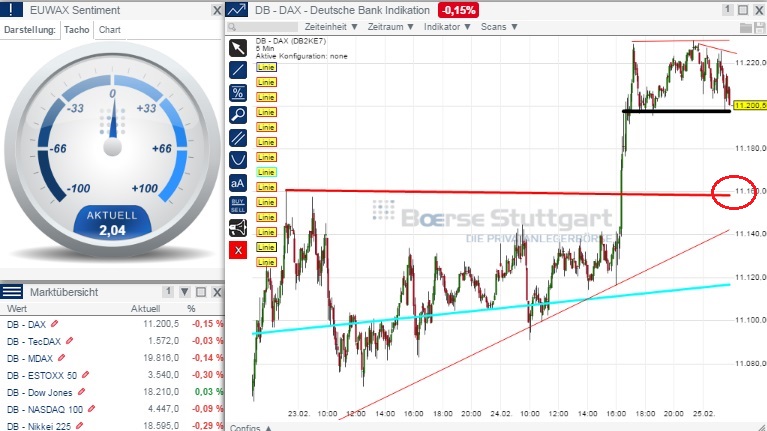The image size is (767, 431).
Task: Expand the Configs panel arrow
Action: click(x=269, y=428)
